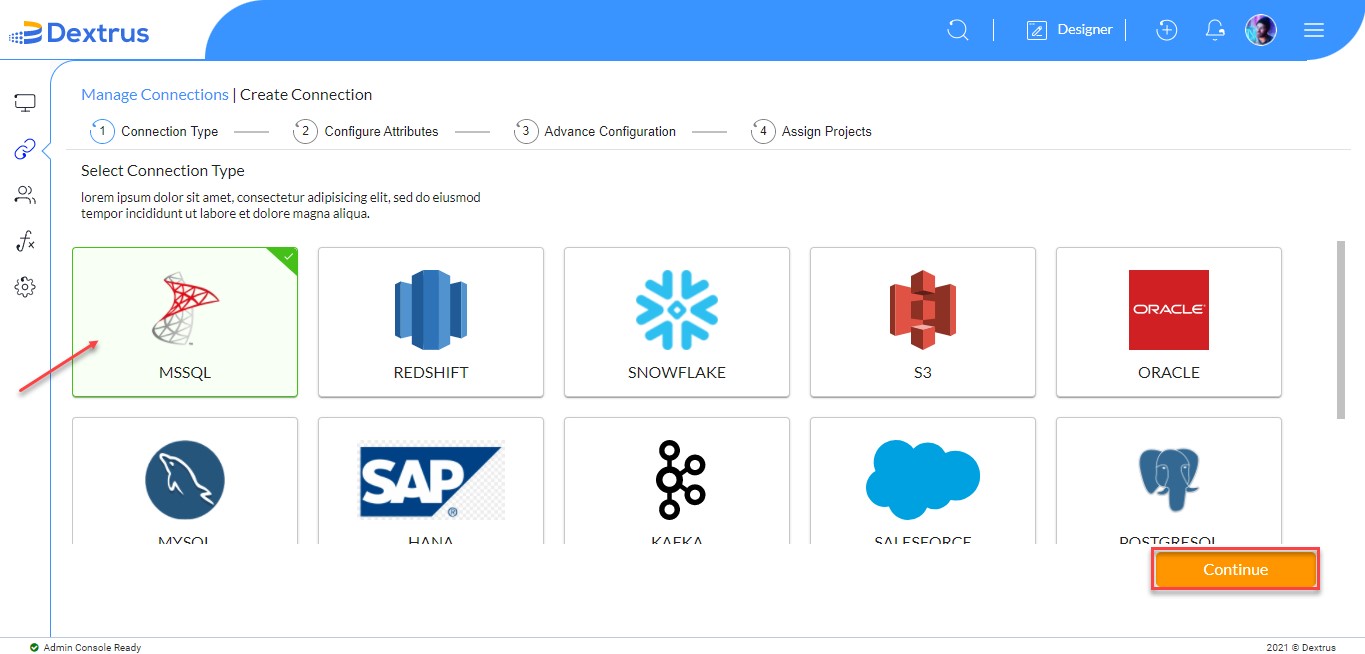Select the connections link icon in sidebar

coord(25,150)
